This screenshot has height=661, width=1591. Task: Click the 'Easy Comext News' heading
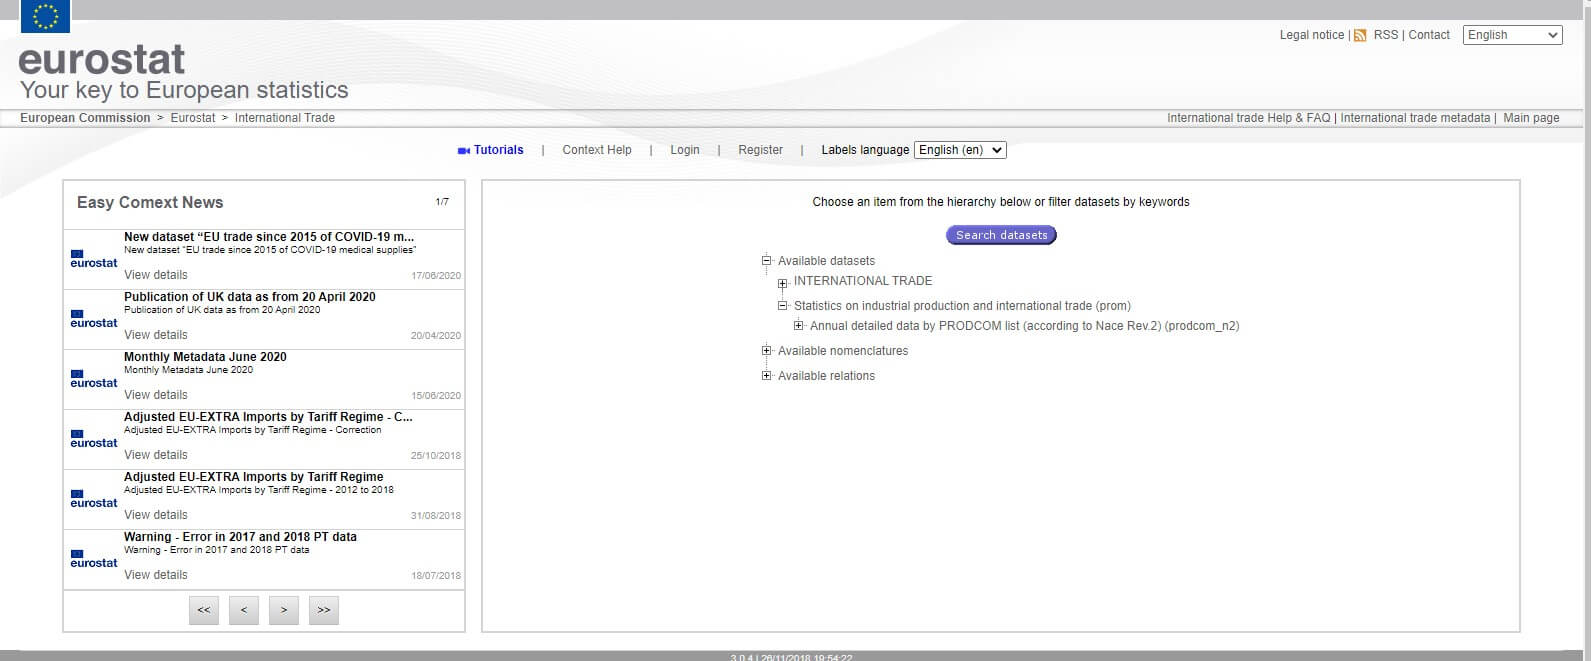pyautogui.click(x=150, y=202)
